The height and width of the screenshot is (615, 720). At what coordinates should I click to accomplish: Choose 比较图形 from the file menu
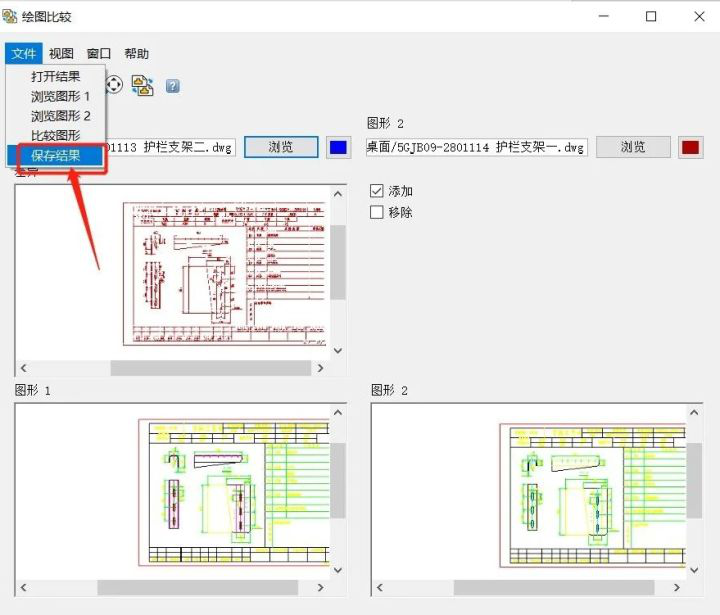55,135
